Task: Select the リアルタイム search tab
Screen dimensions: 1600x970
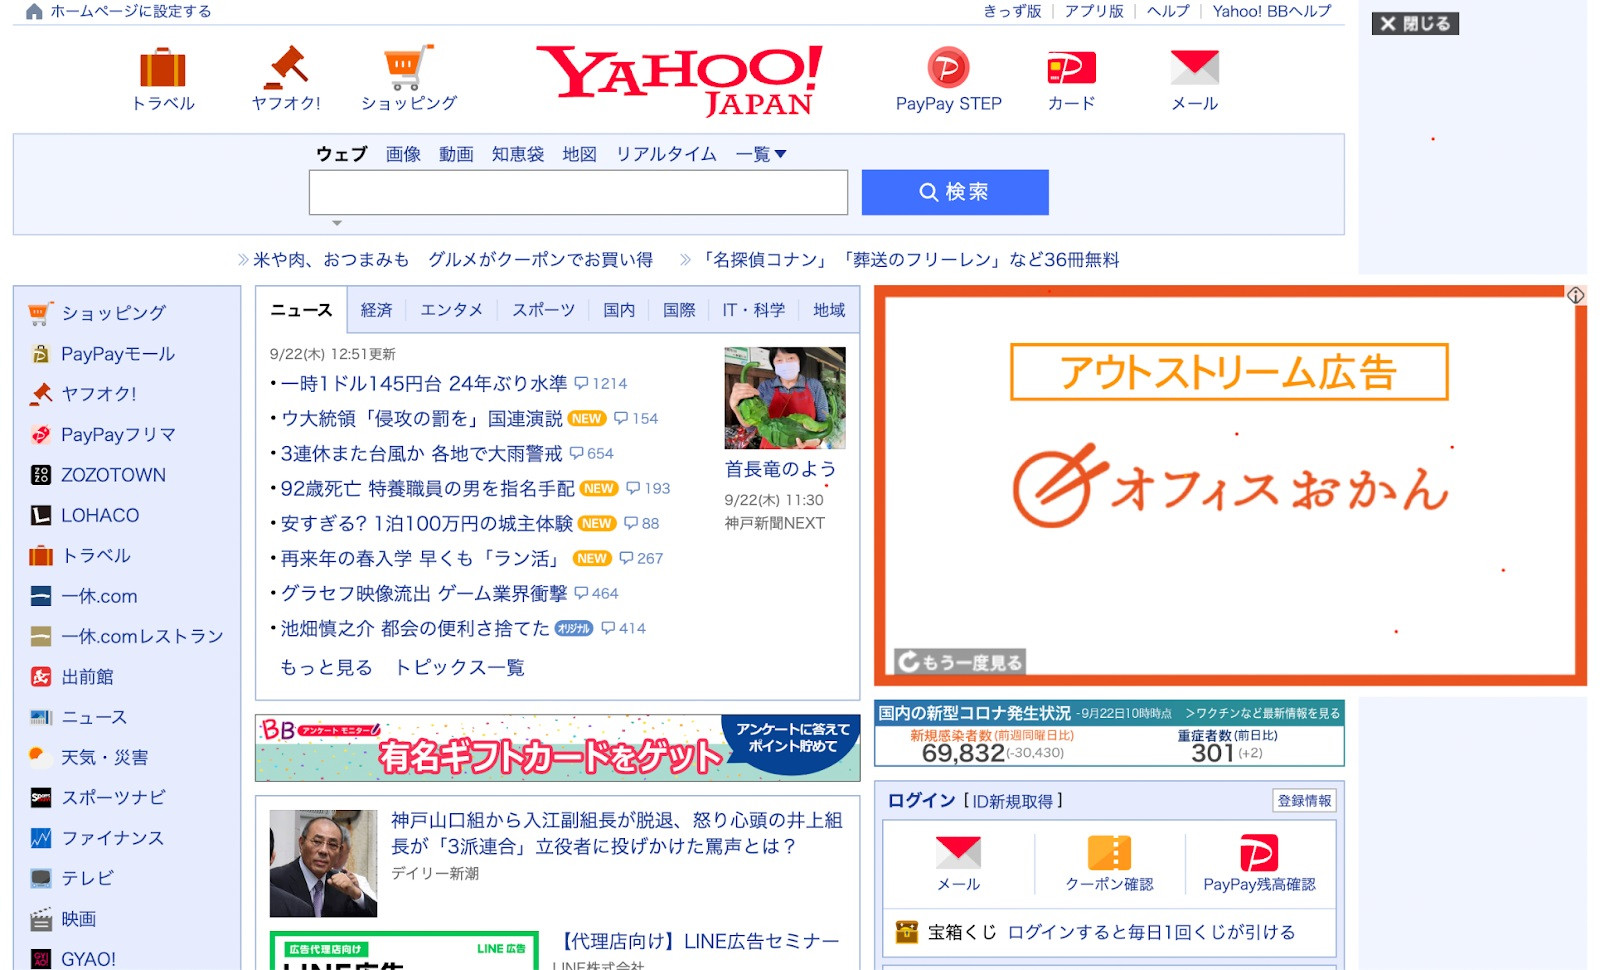Action: pyautogui.click(x=666, y=154)
